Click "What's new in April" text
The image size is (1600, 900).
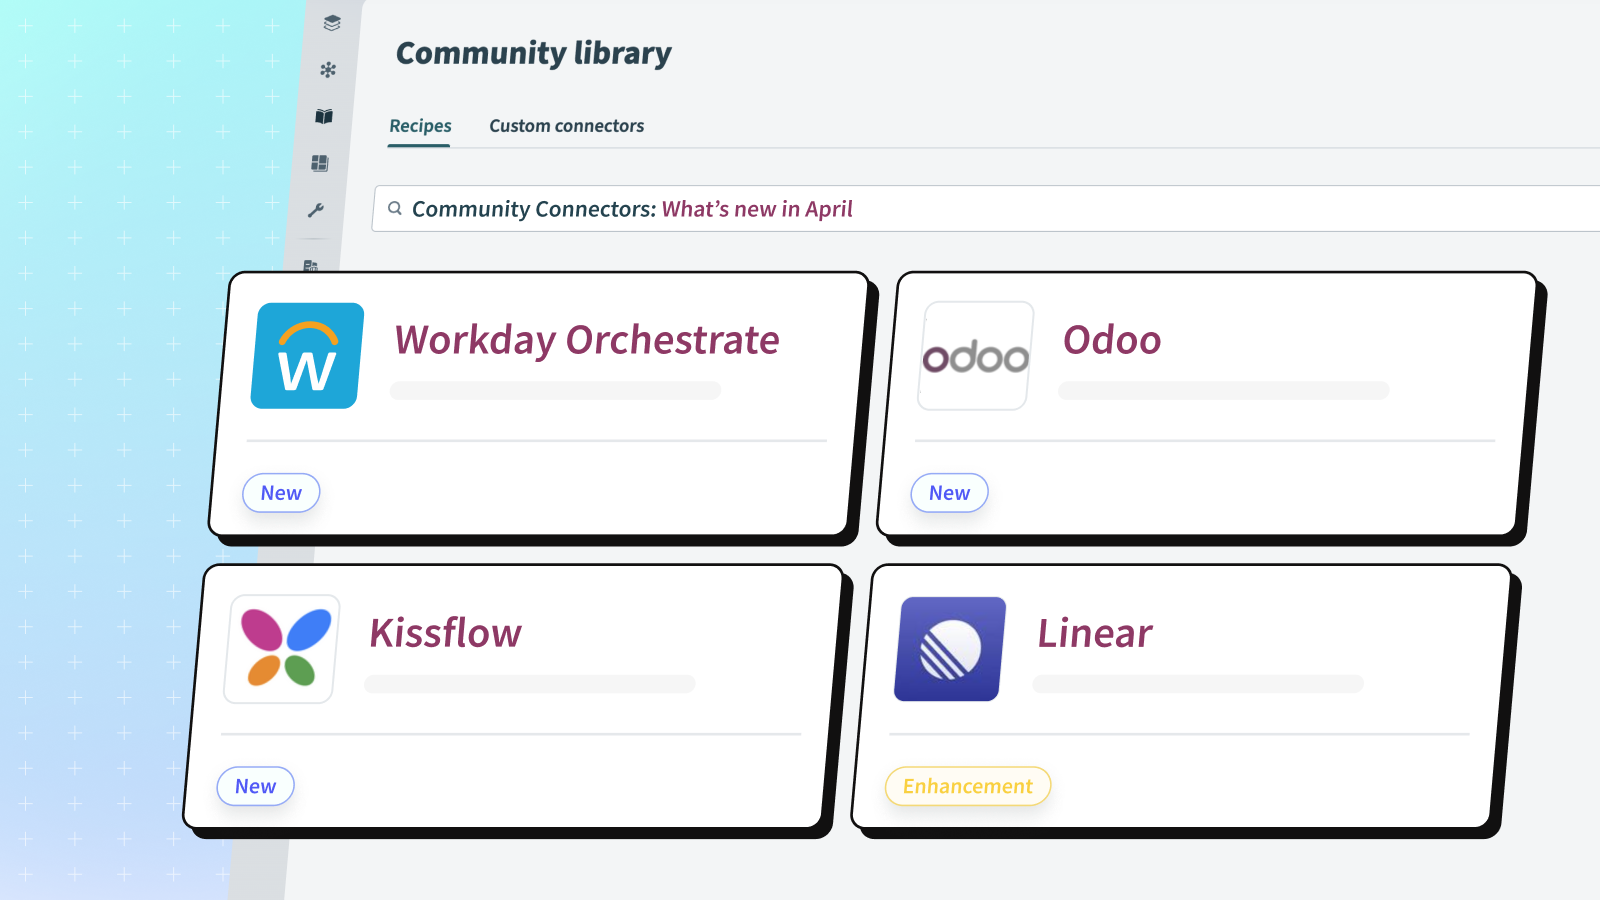click(x=757, y=209)
